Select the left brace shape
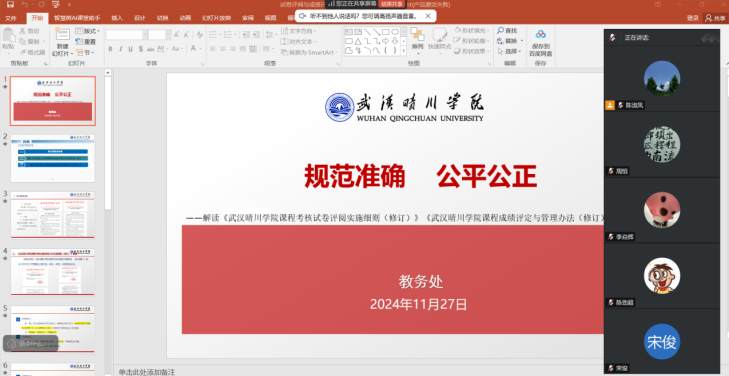The height and width of the screenshot is (376, 729). pos(385,50)
